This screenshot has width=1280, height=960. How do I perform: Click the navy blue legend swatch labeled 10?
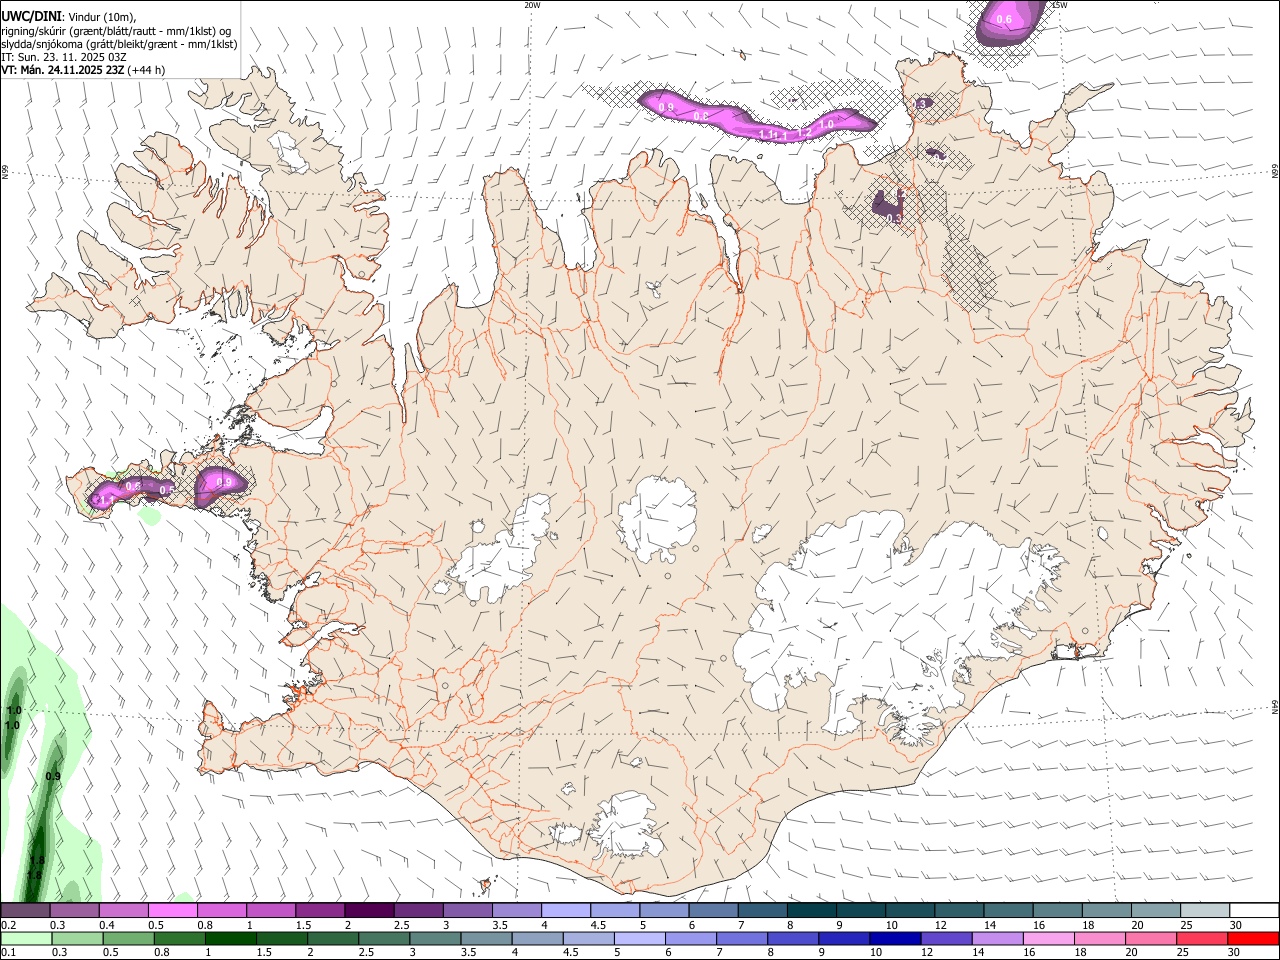[x=895, y=939]
